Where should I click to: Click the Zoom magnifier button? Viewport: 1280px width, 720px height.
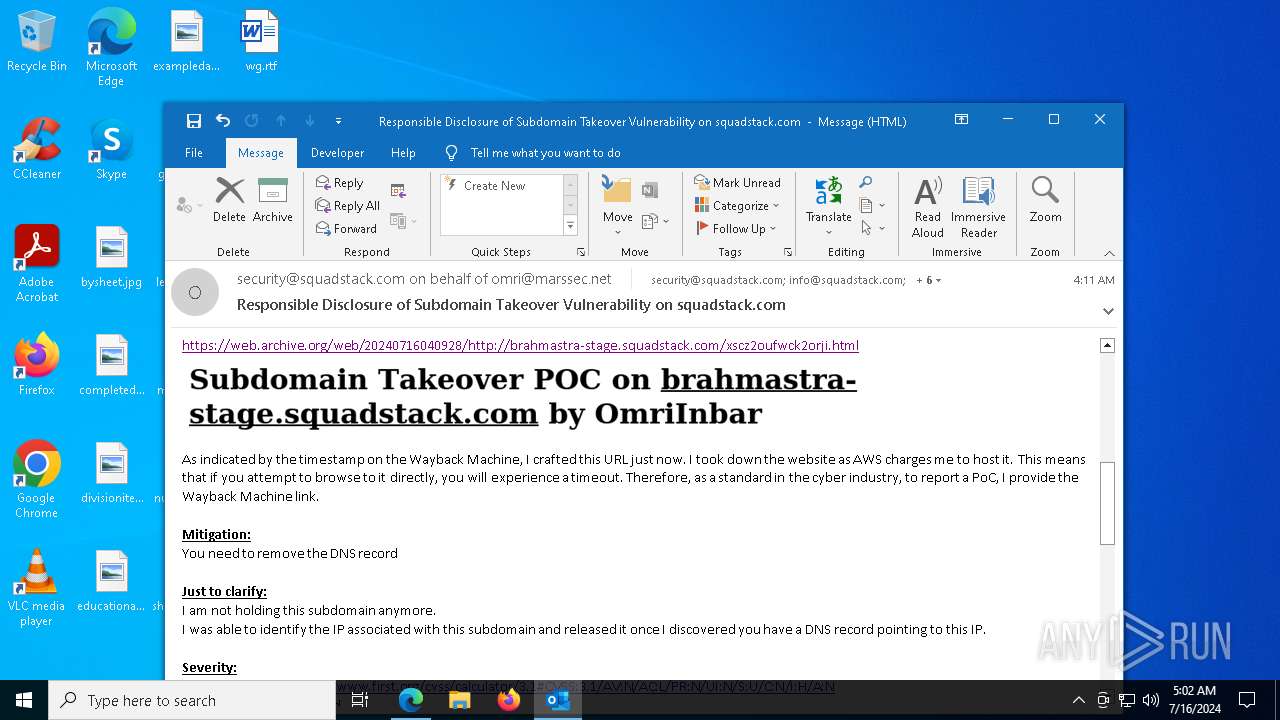click(x=1045, y=199)
